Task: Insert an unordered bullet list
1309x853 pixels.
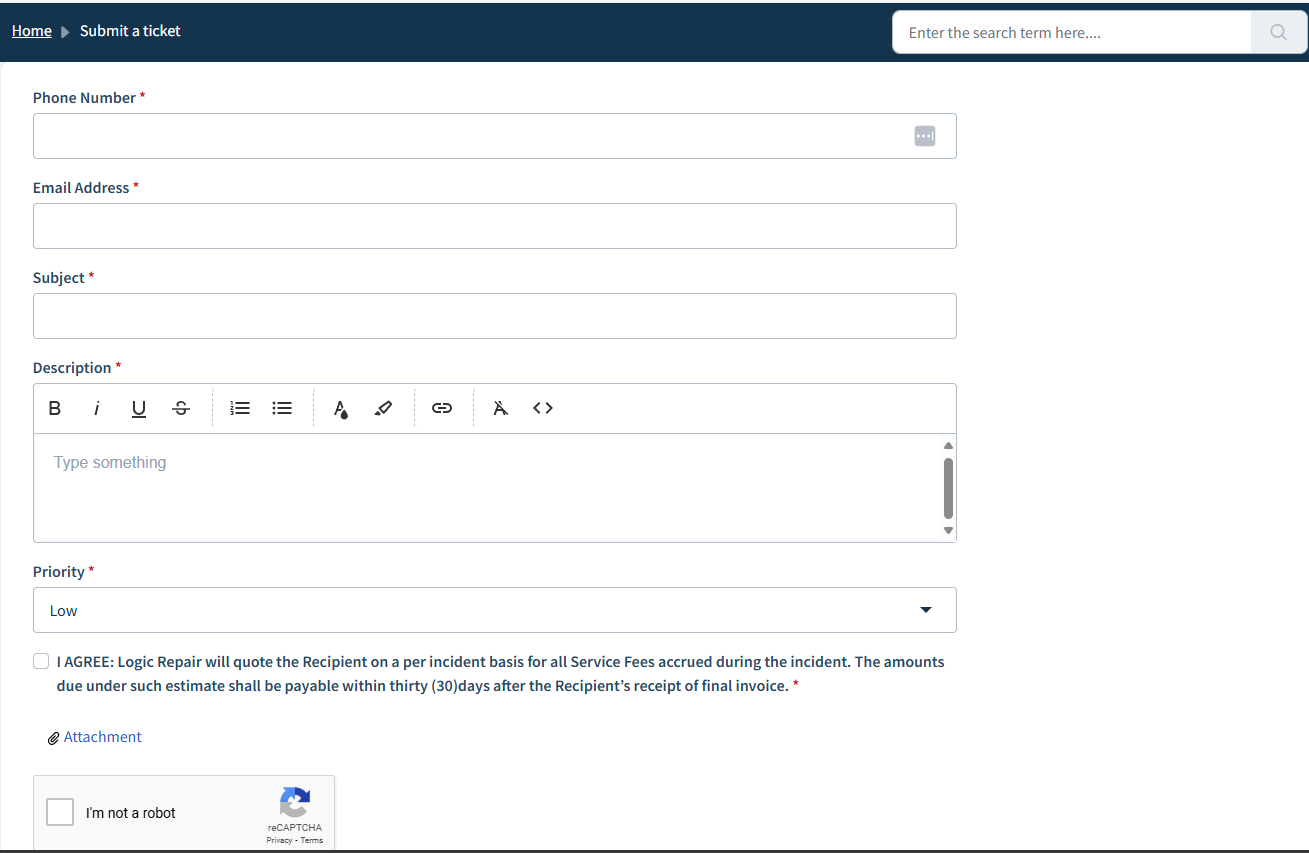Action: click(x=283, y=408)
